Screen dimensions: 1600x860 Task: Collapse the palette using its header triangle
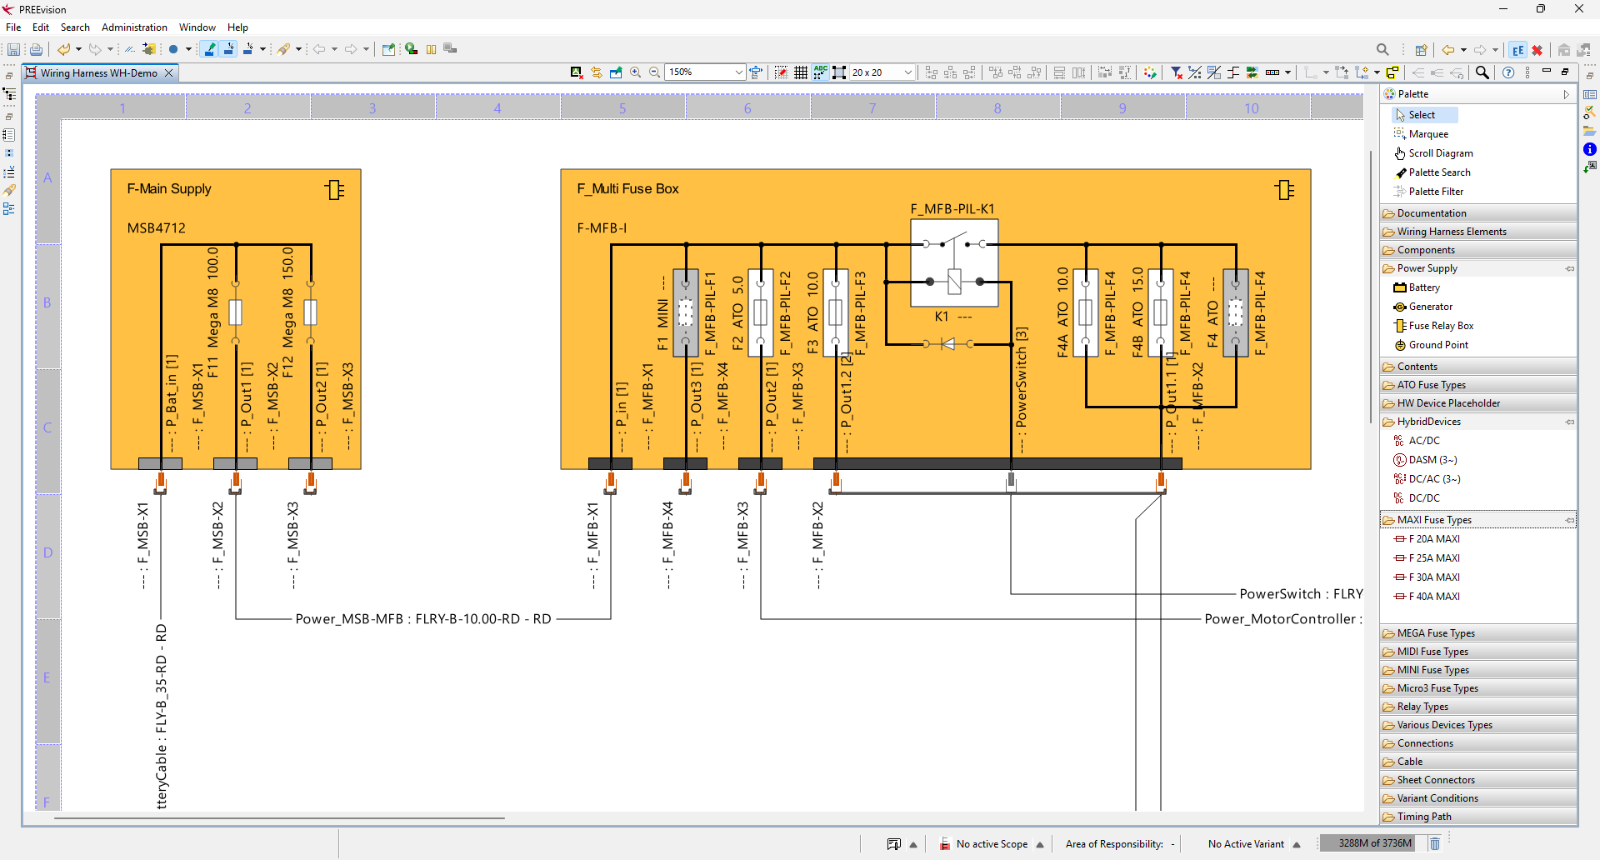[1566, 94]
